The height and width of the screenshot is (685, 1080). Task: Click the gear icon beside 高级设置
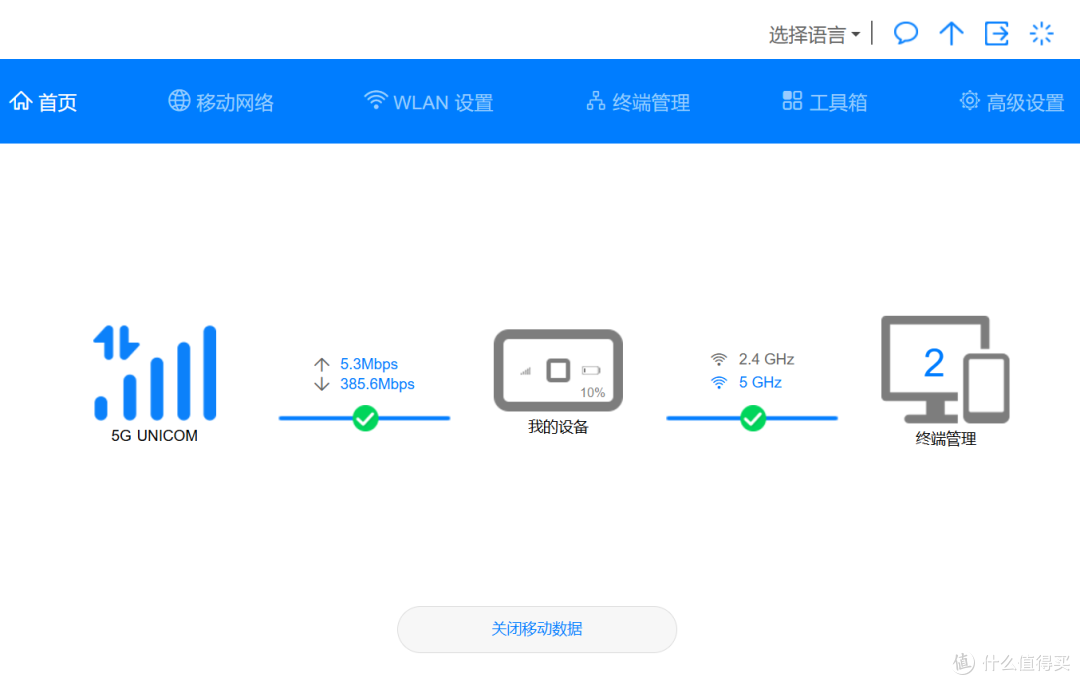coord(969,101)
